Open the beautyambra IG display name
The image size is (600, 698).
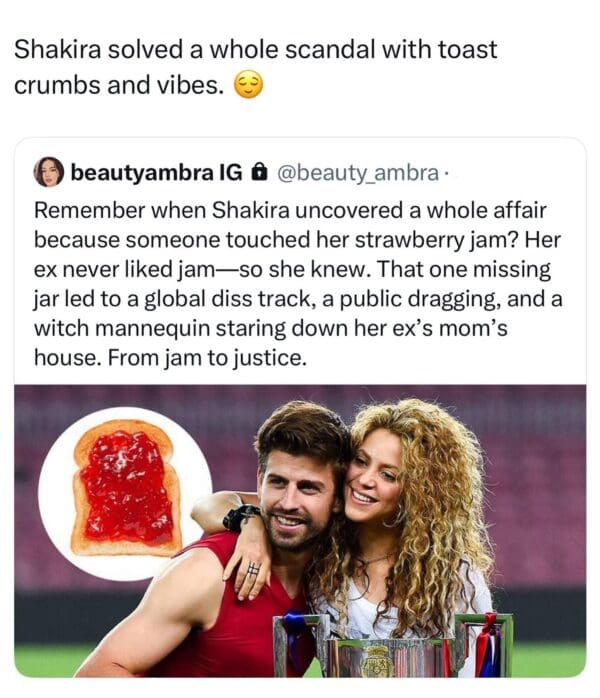(x=155, y=173)
